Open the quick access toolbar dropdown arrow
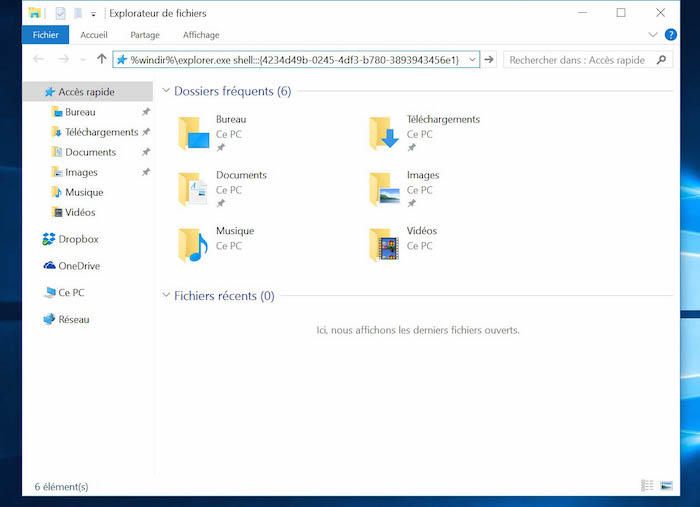The image size is (700, 507). (x=94, y=14)
